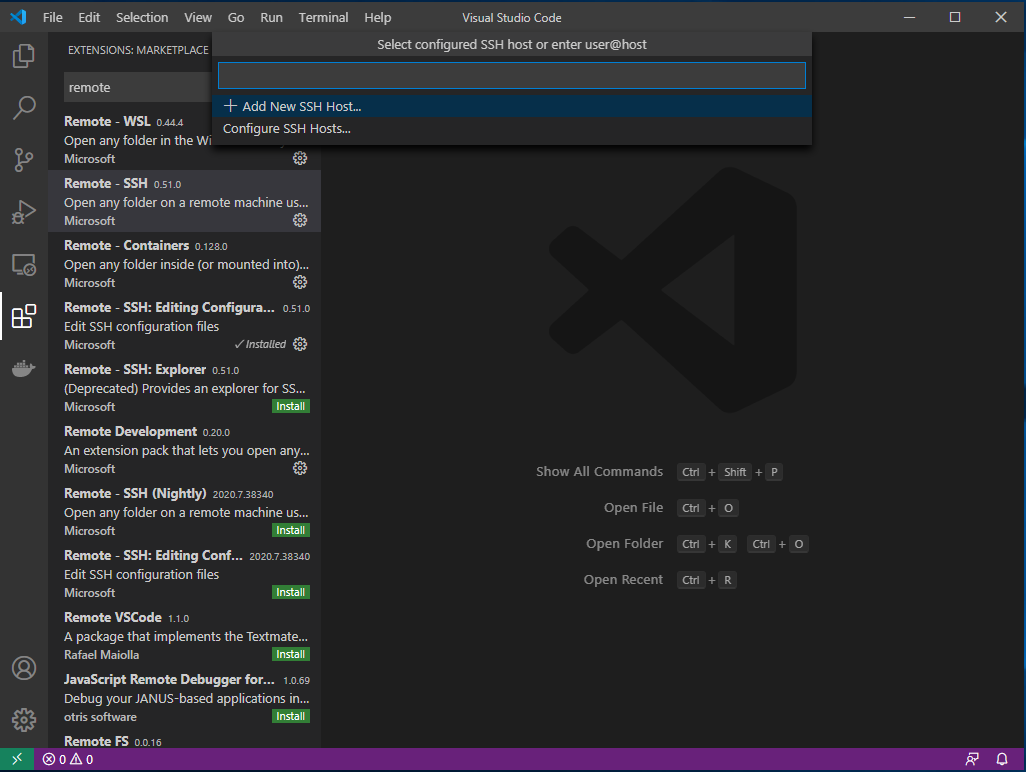Image resolution: width=1026 pixels, height=772 pixels.
Task: Open problems via errors and warnings indicator
Action: pyautogui.click(x=68, y=759)
